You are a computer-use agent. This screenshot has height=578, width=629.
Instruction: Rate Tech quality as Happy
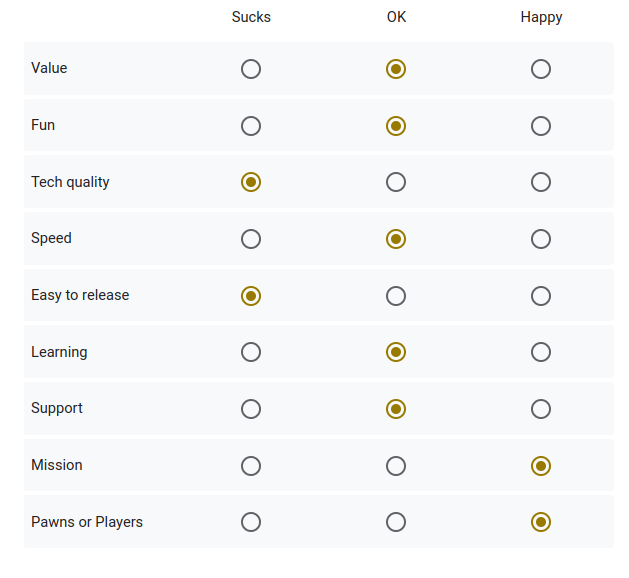pos(541,182)
